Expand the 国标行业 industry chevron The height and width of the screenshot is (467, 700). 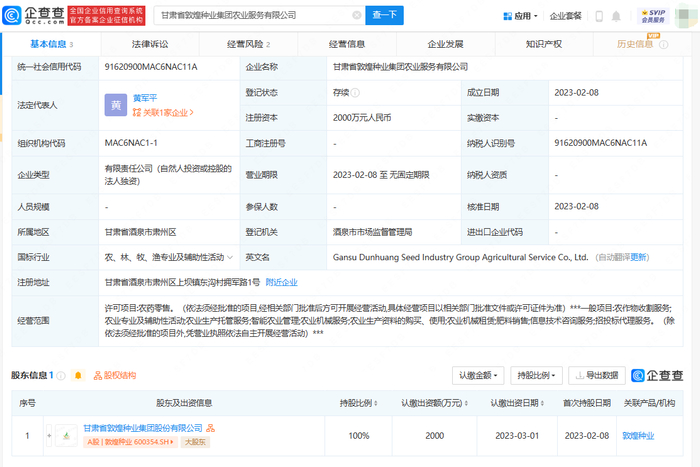tap(230, 257)
